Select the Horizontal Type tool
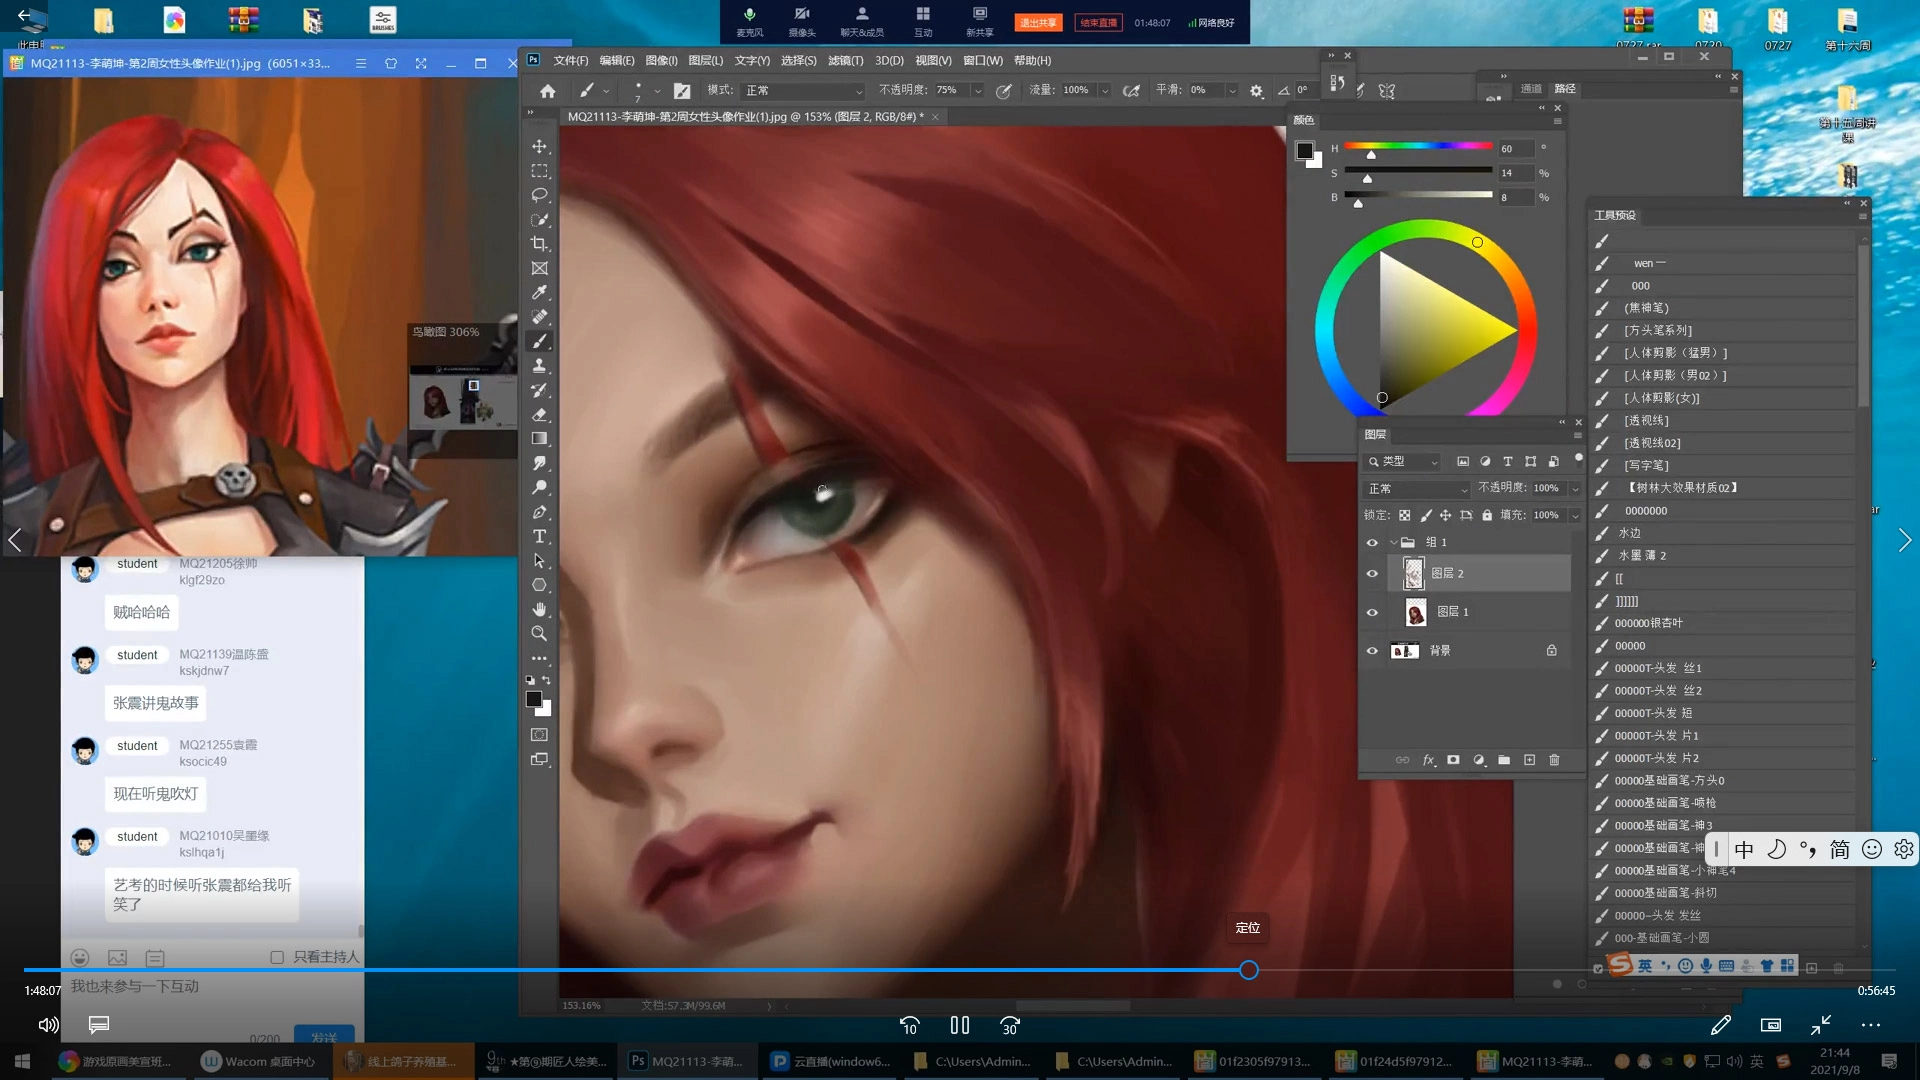 [x=539, y=537]
